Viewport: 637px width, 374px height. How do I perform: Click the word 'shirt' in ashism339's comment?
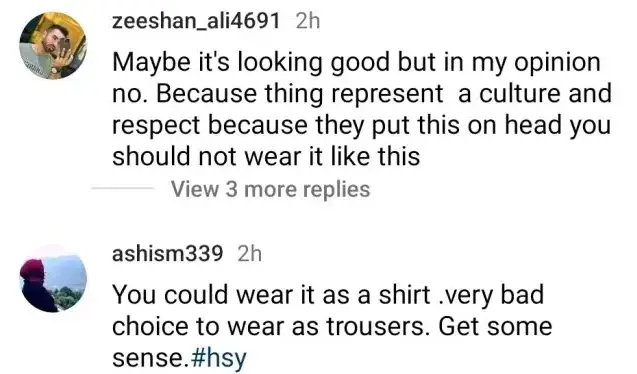coord(405,294)
